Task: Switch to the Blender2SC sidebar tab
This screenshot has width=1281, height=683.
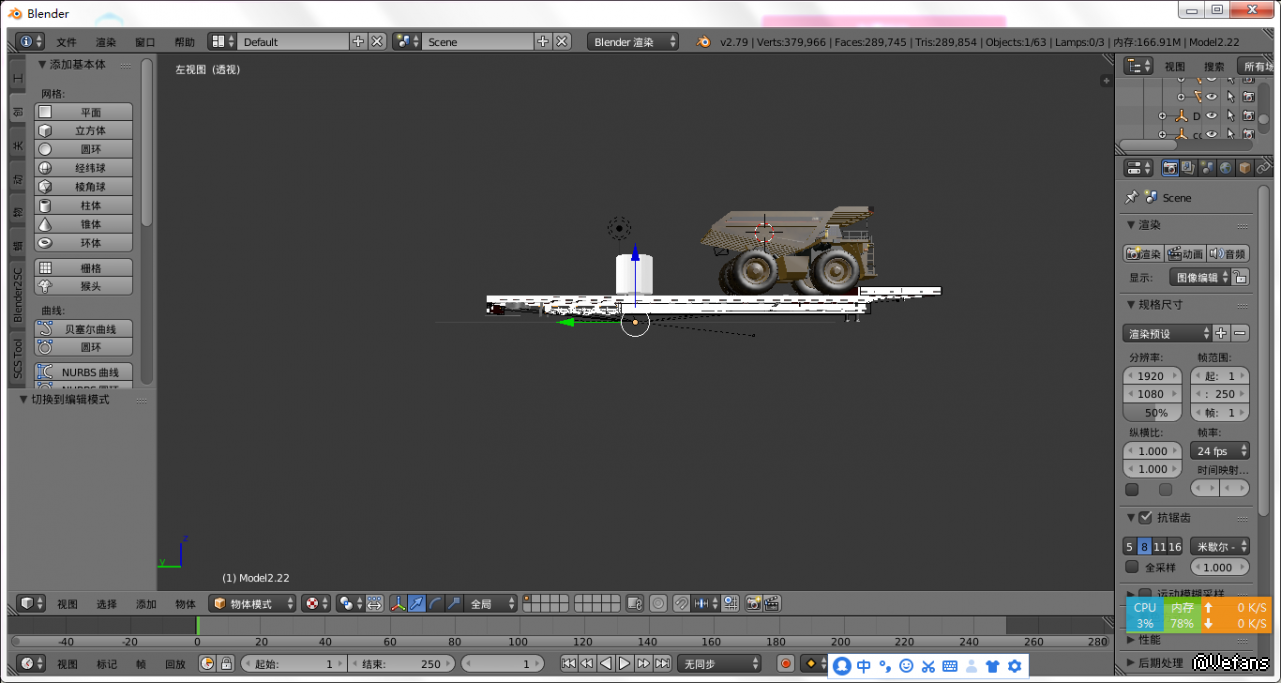Action: tap(17, 293)
